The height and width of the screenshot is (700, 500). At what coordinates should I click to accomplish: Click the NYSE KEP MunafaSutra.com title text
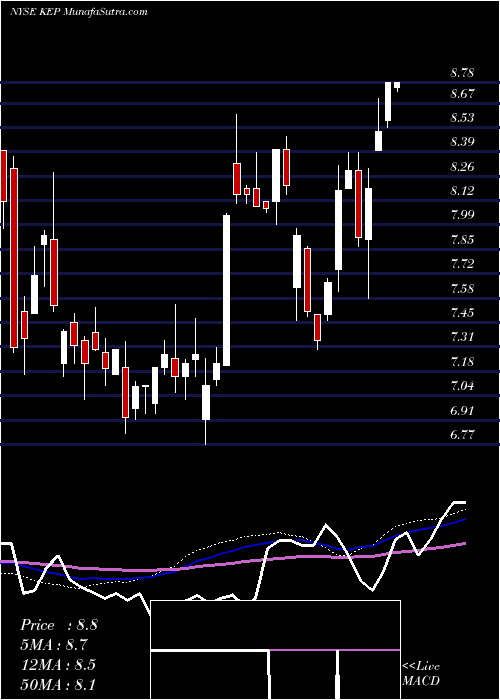(x=78, y=11)
